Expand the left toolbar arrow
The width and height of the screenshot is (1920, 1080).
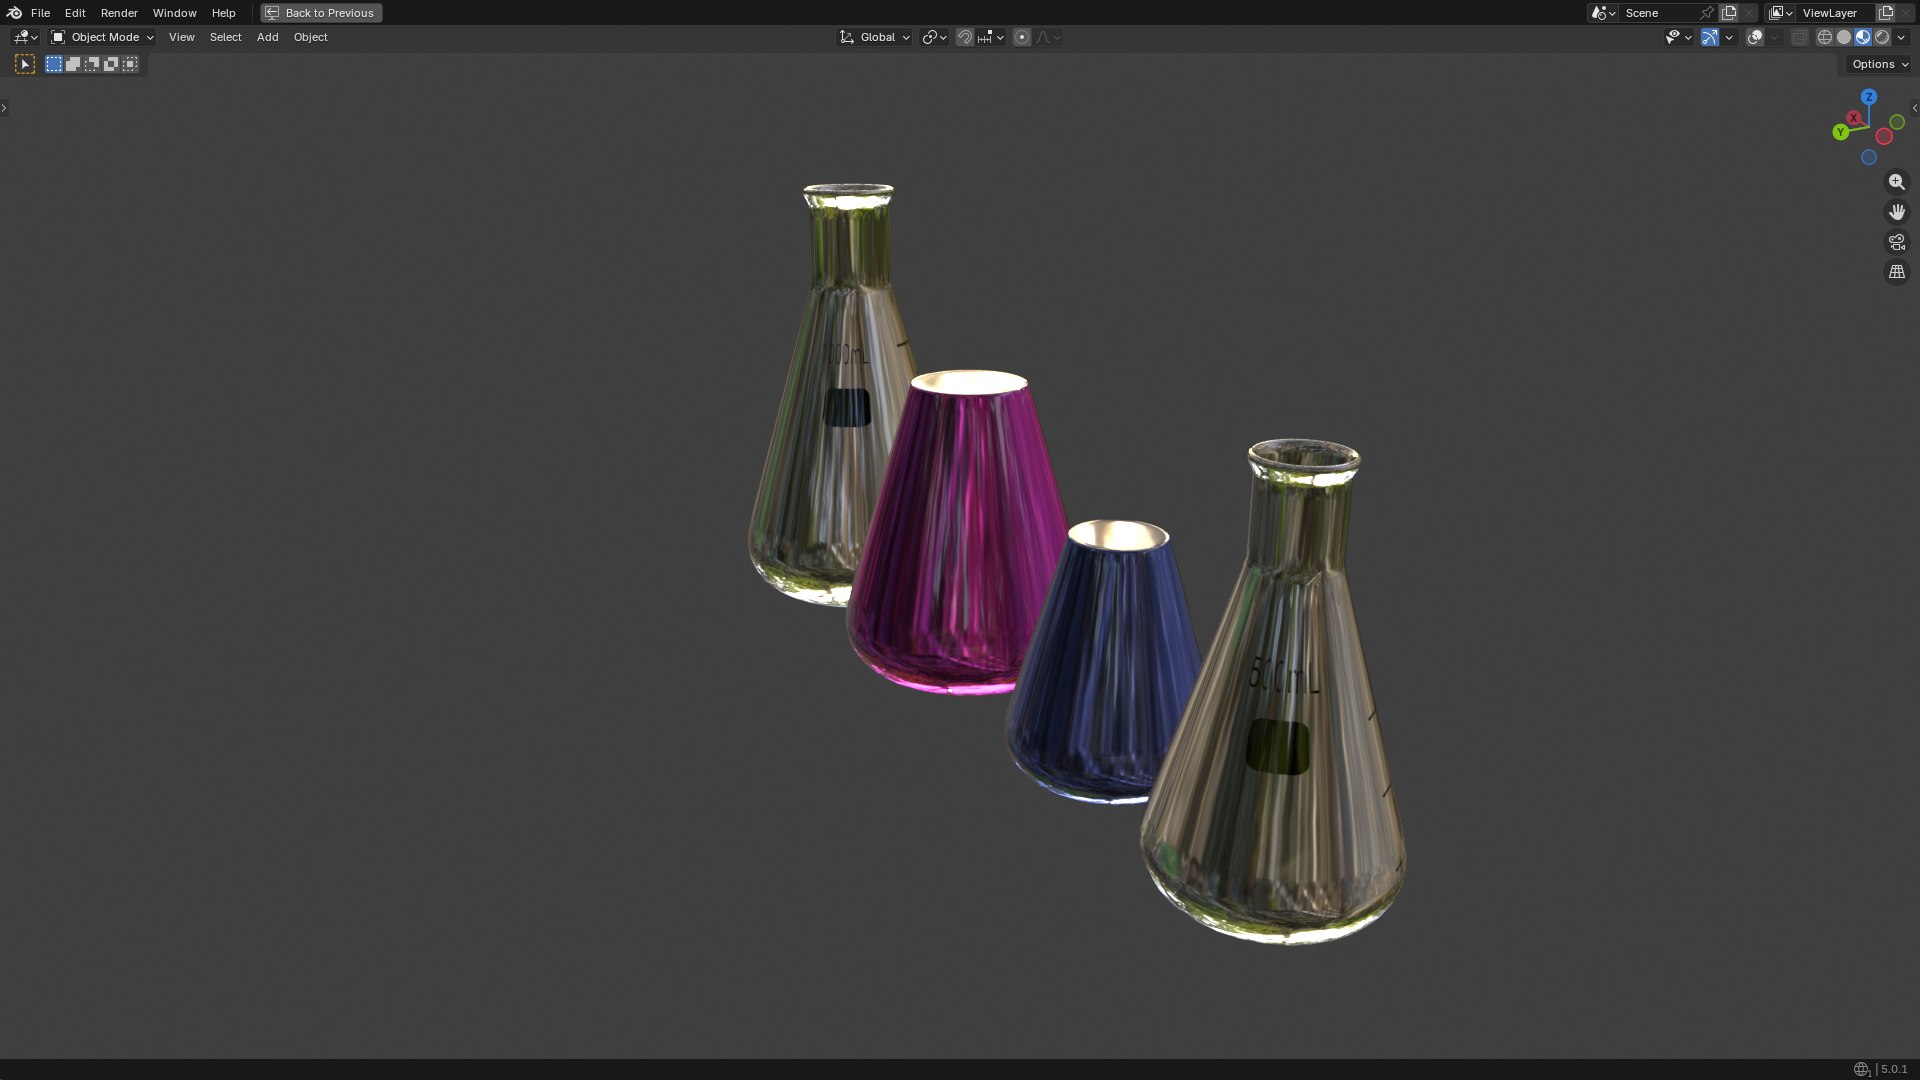tap(4, 107)
